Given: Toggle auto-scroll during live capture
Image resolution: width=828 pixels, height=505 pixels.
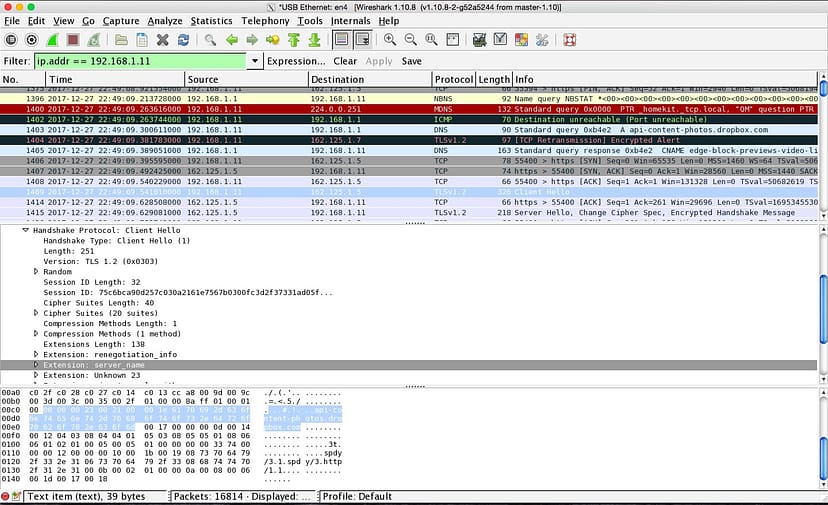Looking at the screenshot, I should pyautogui.click(x=362, y=40).
